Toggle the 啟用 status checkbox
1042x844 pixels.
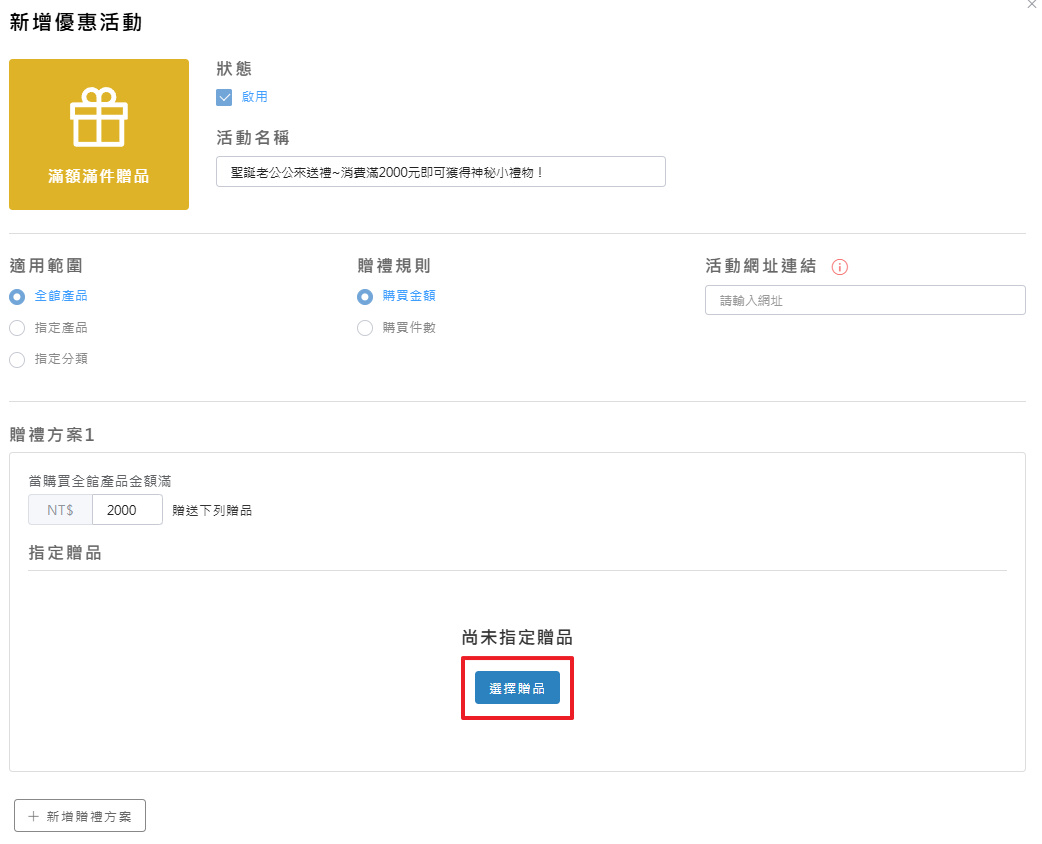224,97
